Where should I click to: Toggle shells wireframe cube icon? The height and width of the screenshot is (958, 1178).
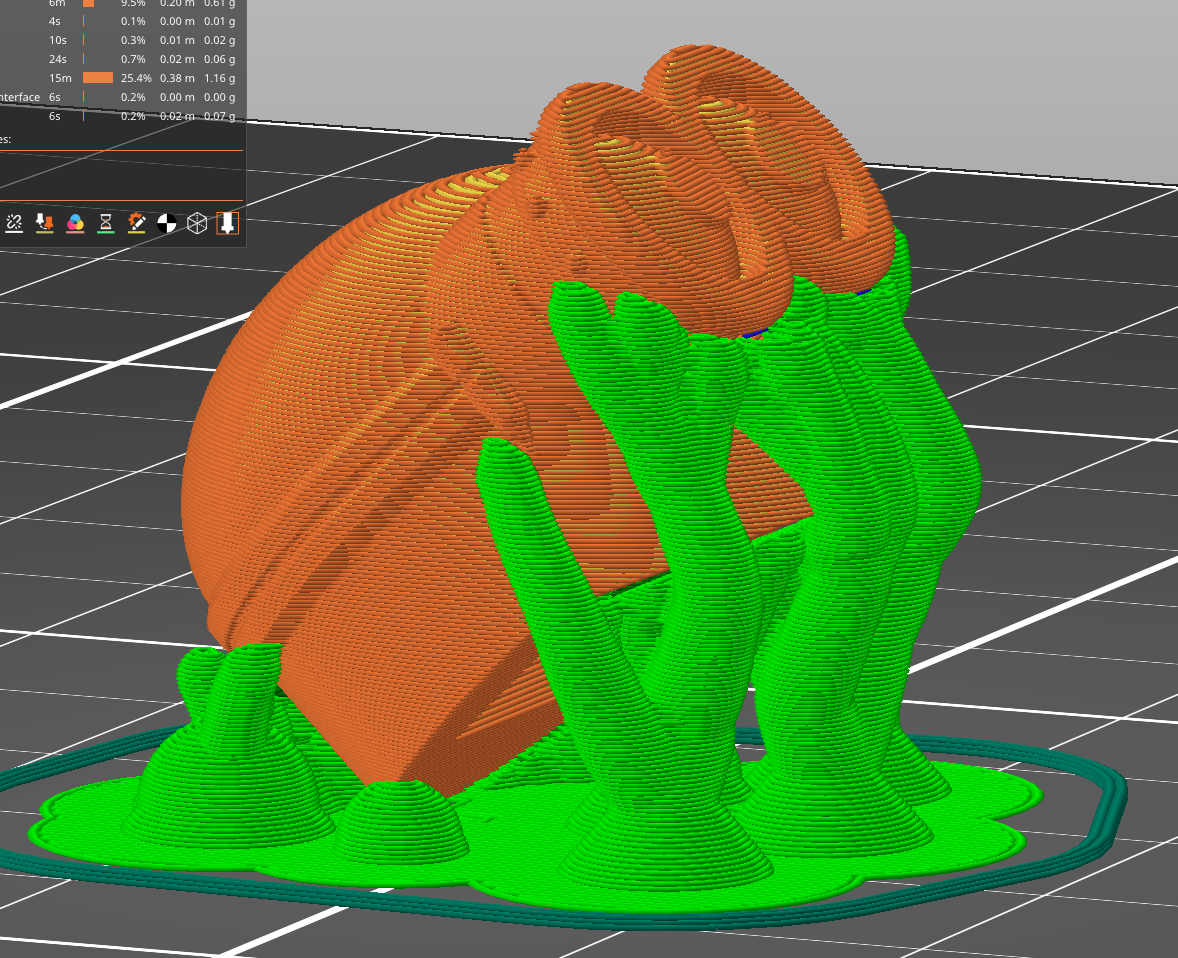(x=198, y=222)
